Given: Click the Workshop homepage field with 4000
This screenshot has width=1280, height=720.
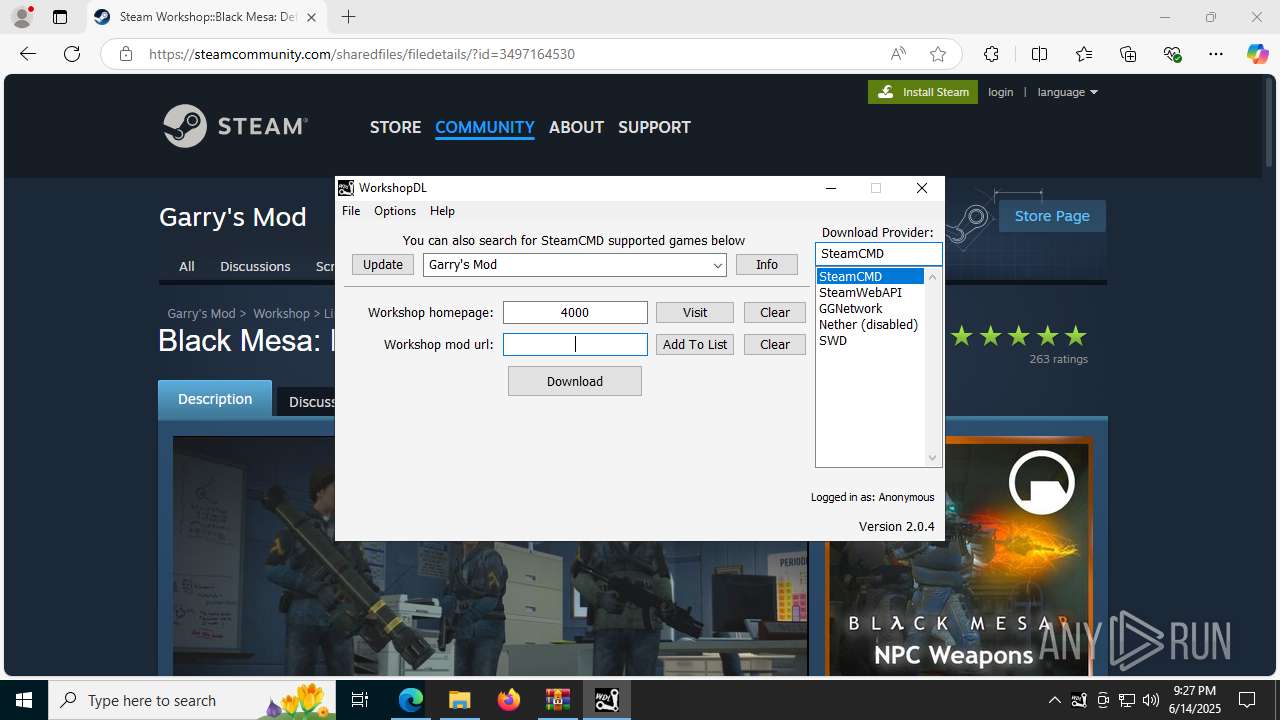Looking at the screenshot, I should 575,313.
